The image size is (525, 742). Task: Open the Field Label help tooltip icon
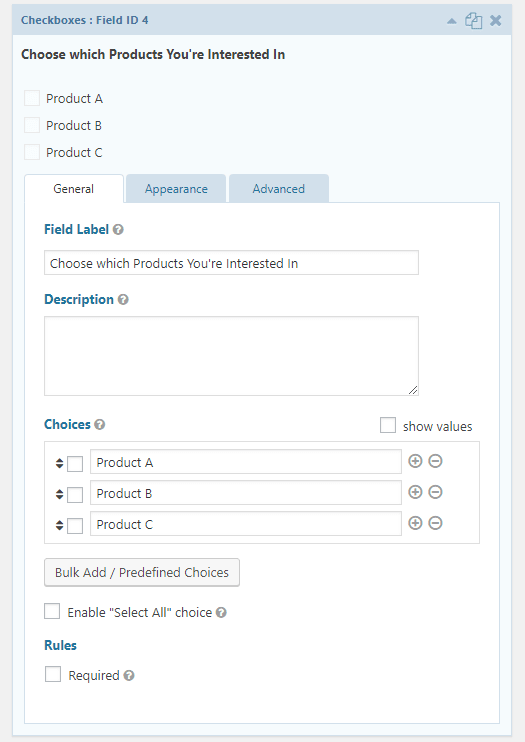tap(118, 230)
